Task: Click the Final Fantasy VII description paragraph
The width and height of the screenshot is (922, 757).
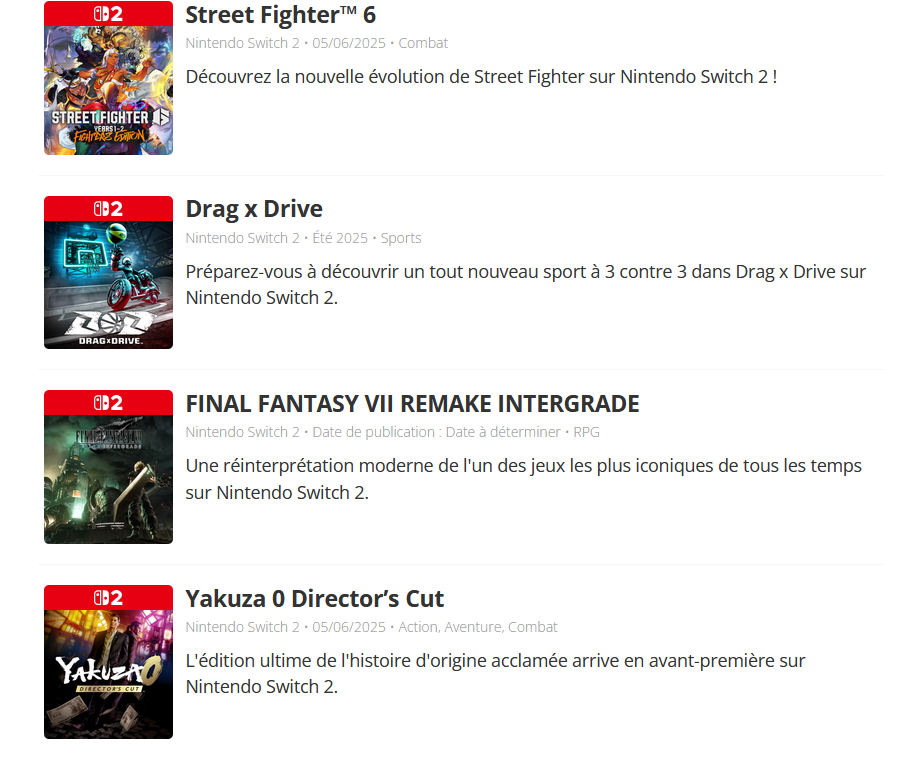Action: 523,479
